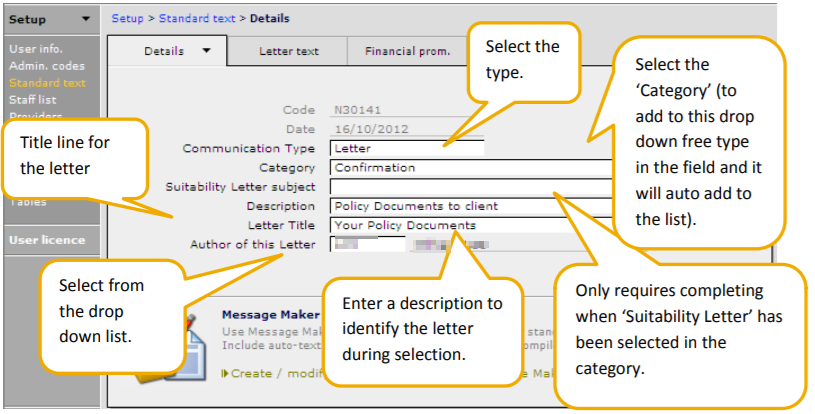Open the Setup menu dropdown arrow

click(86, 19)
